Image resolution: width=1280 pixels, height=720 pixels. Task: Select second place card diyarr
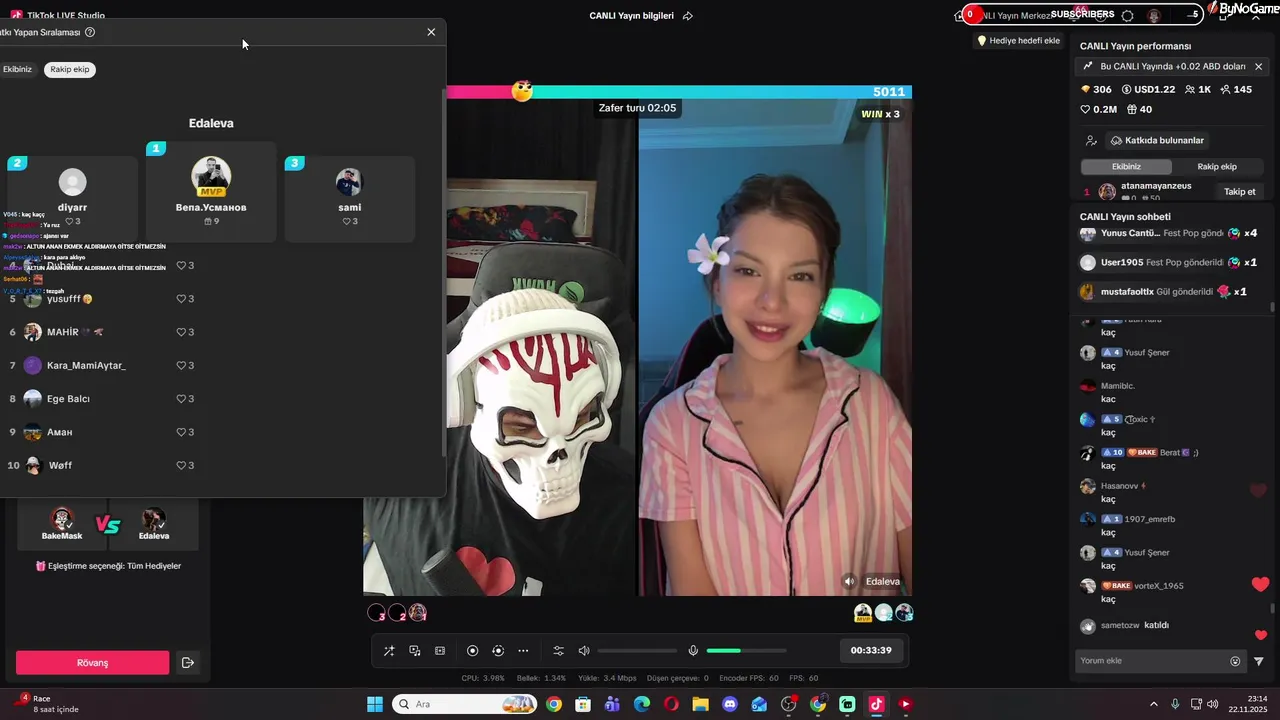(72, 199)
